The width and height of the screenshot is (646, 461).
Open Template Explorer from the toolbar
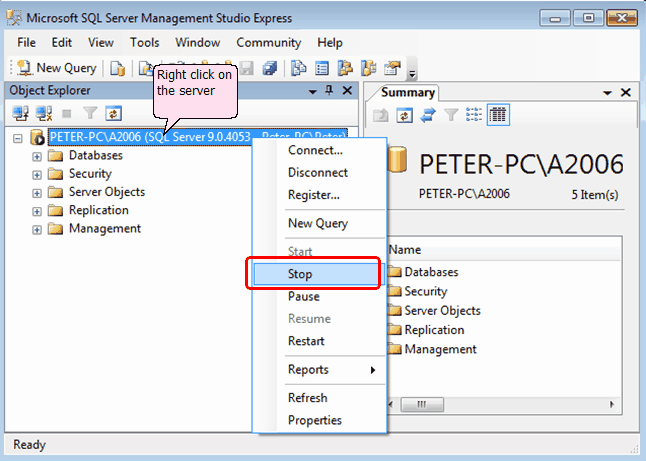point(369,68)
